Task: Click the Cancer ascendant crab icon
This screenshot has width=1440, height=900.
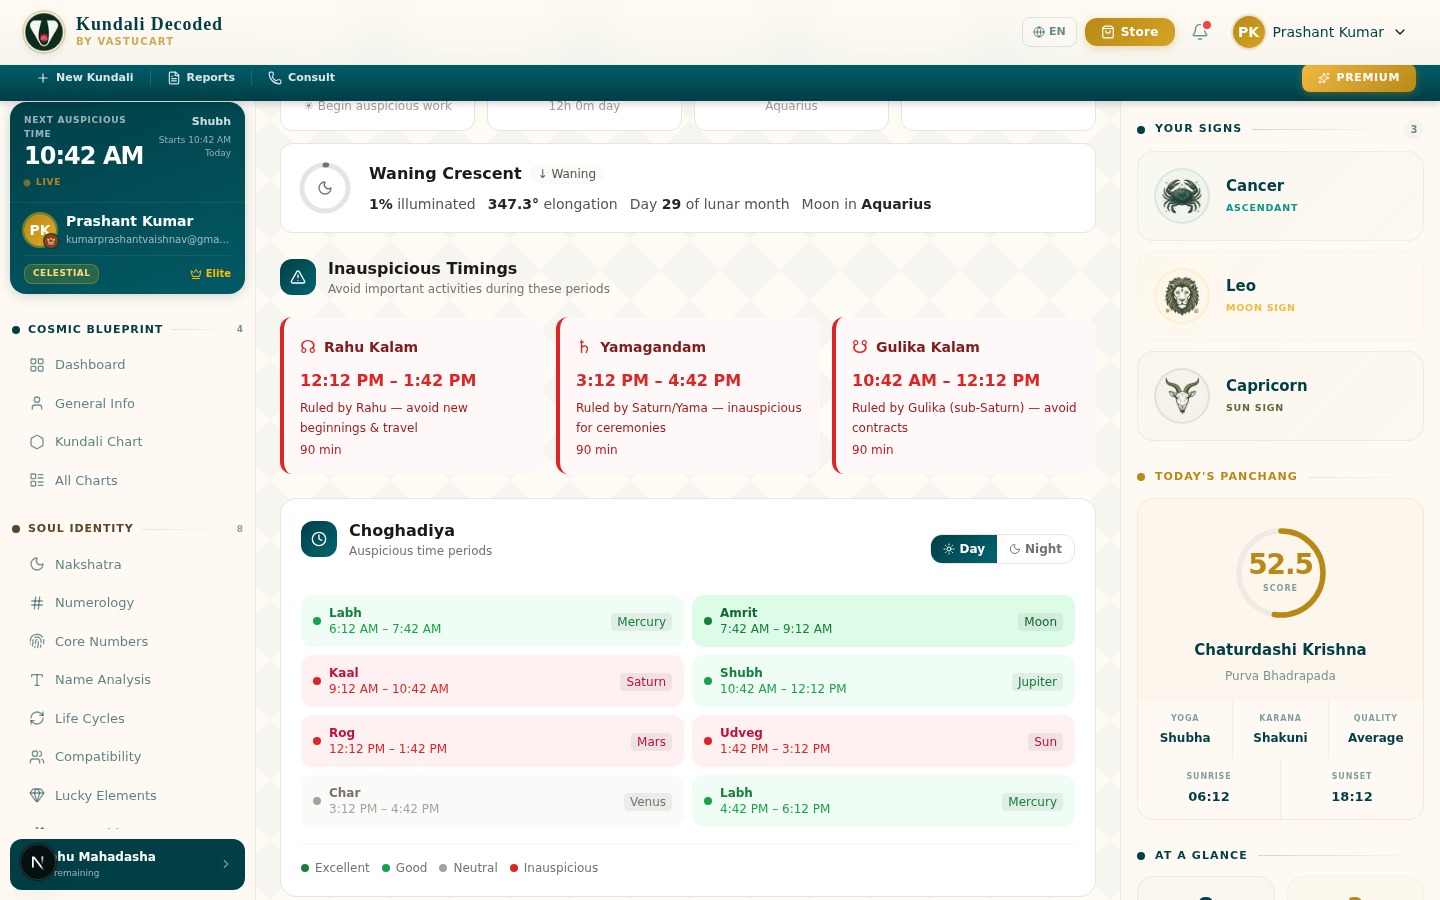Action: click(x=1182, y=196)
